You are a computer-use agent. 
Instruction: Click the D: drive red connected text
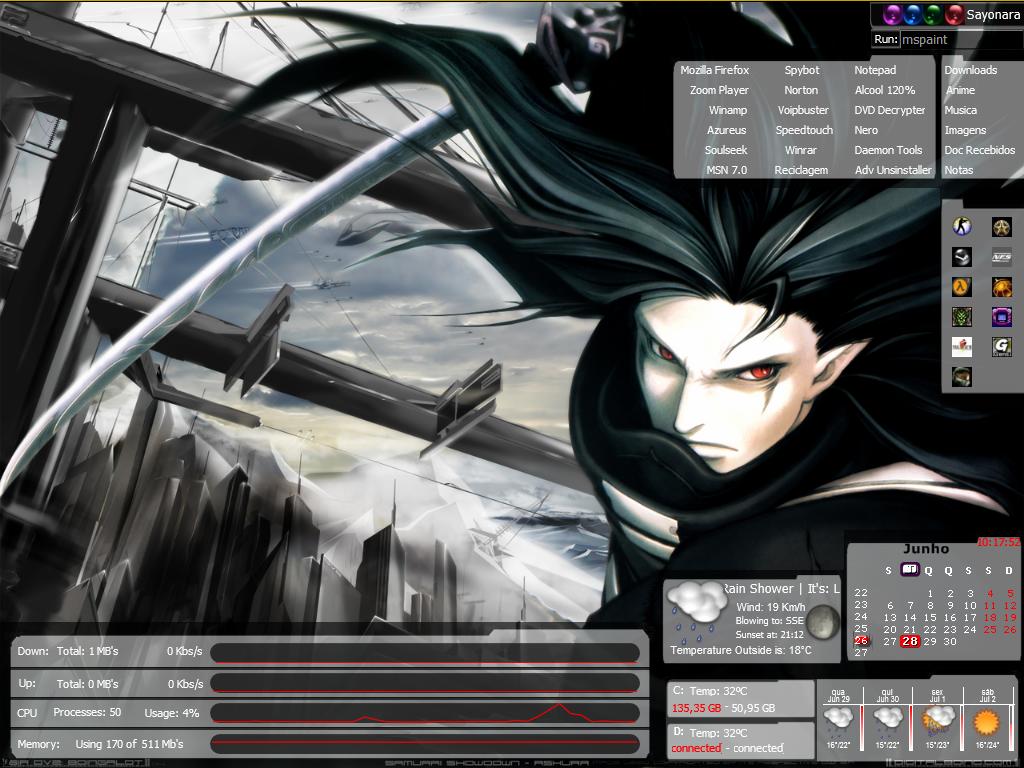pyautogui.click(x=696, y=748)
